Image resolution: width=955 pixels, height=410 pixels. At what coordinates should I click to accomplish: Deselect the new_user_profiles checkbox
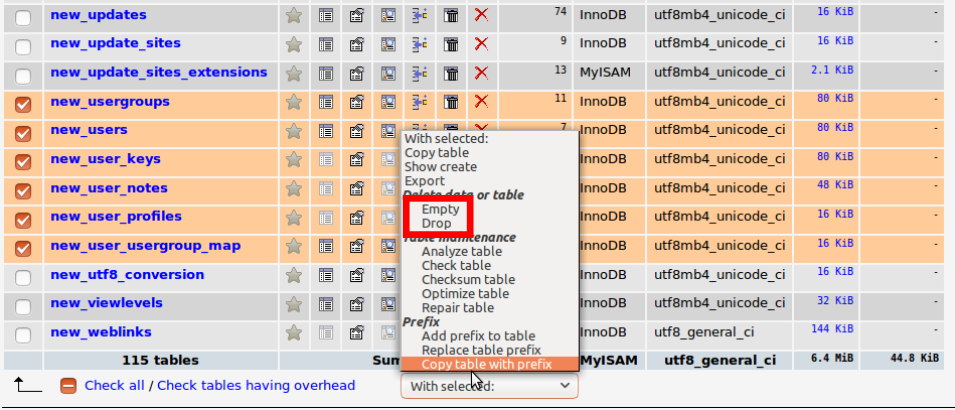tap(24, 218)
